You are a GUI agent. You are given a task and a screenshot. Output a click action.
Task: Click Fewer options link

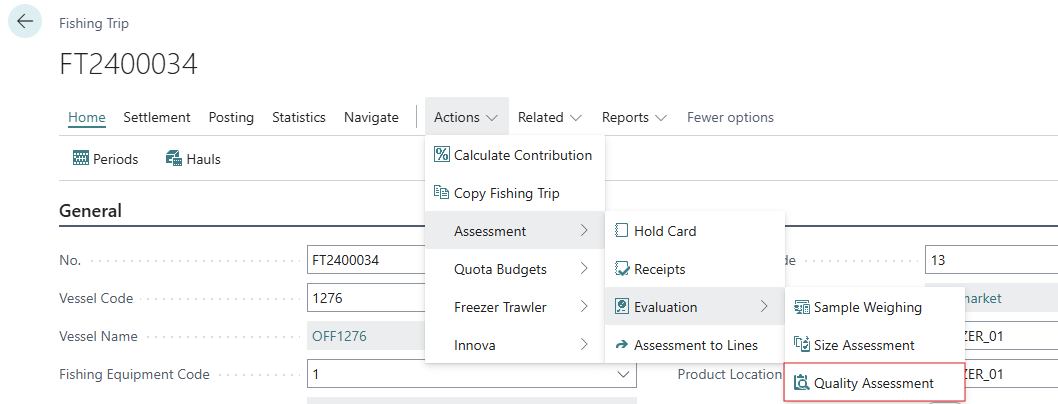tap(730, 117)
